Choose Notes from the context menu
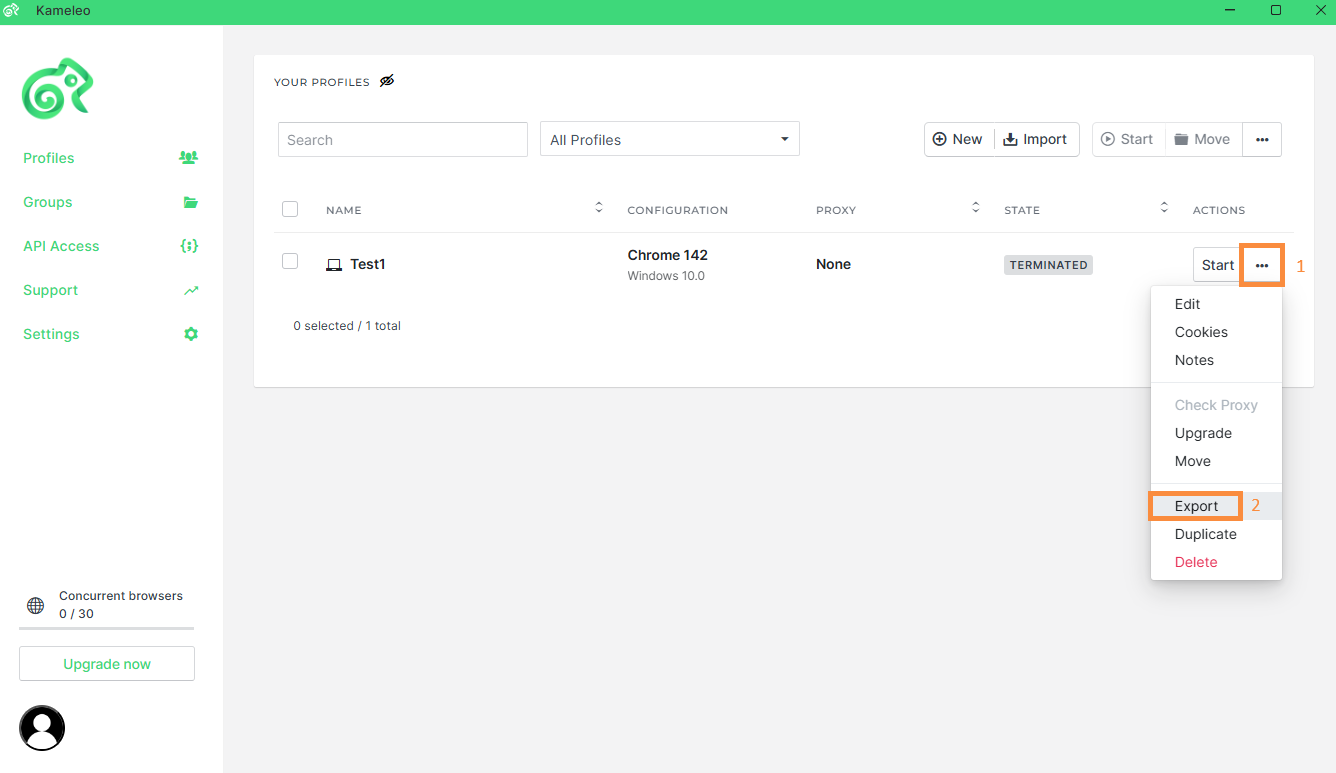 coord(1216,360)
